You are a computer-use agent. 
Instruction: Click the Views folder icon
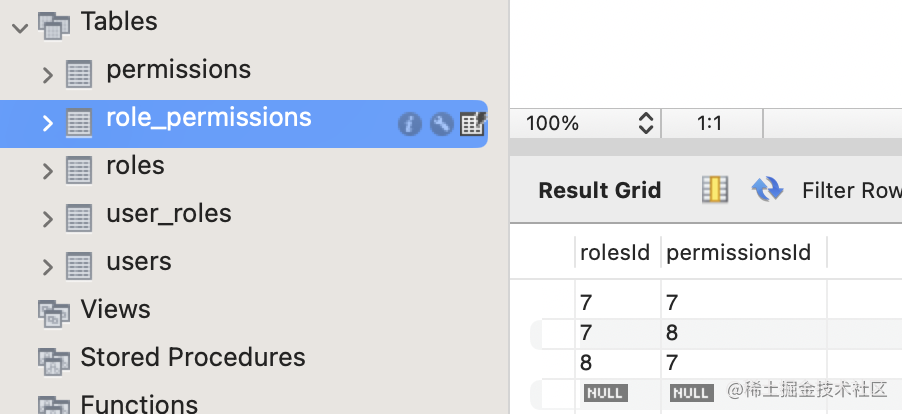point(53,312)
